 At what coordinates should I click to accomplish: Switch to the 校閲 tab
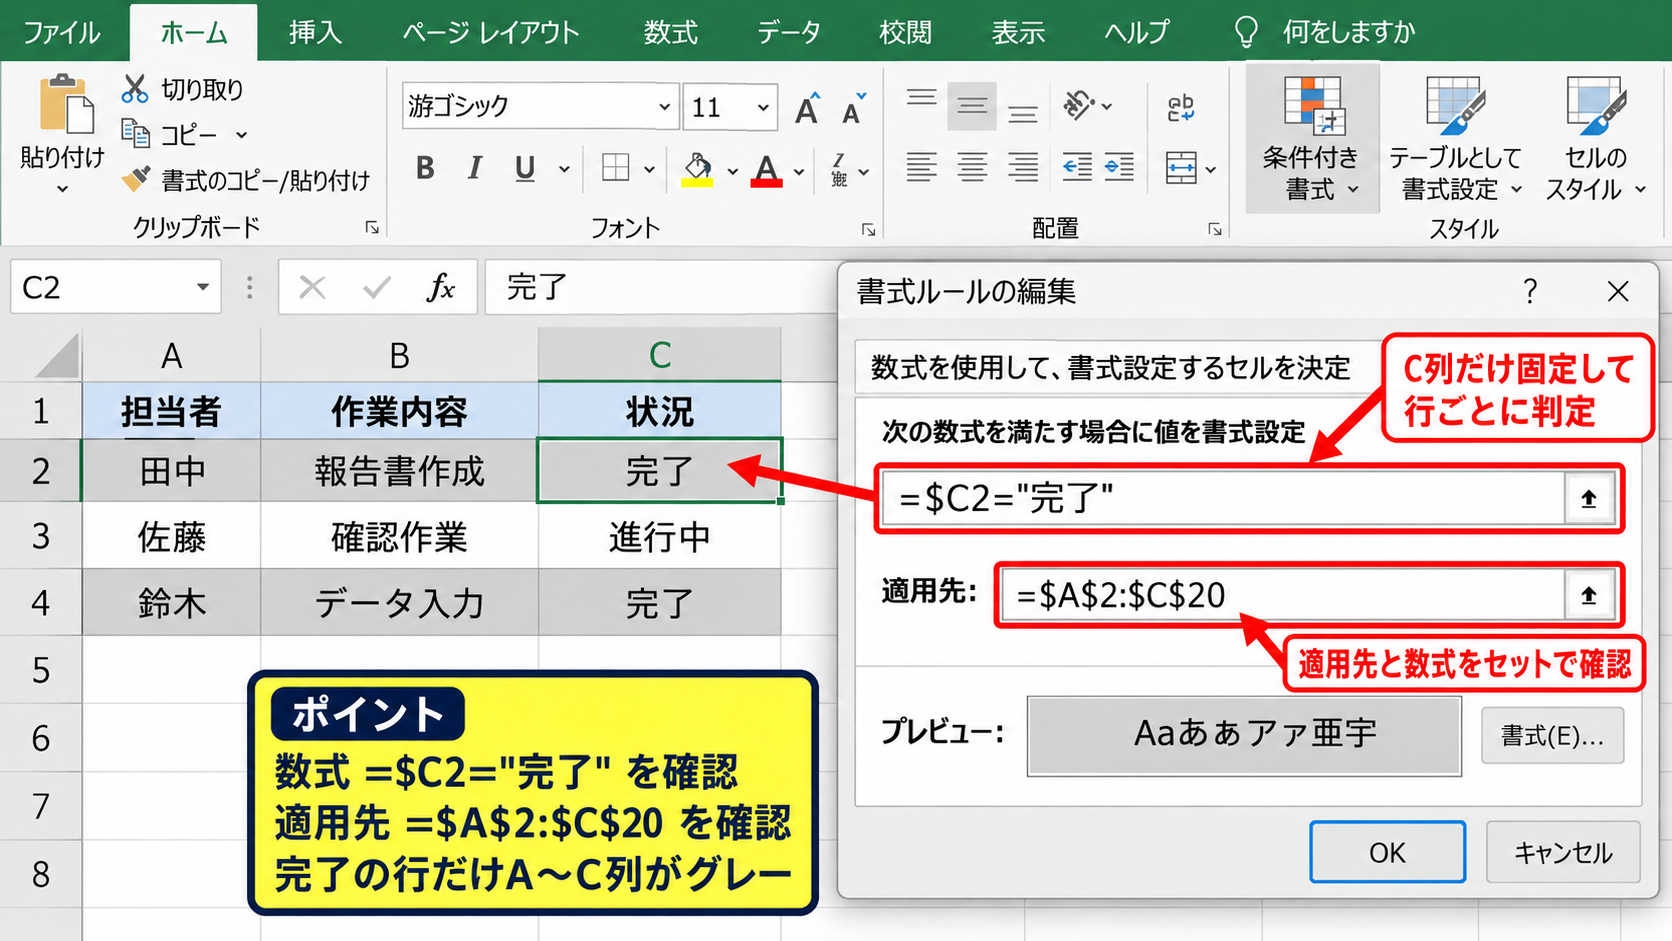tap(905, 33)
